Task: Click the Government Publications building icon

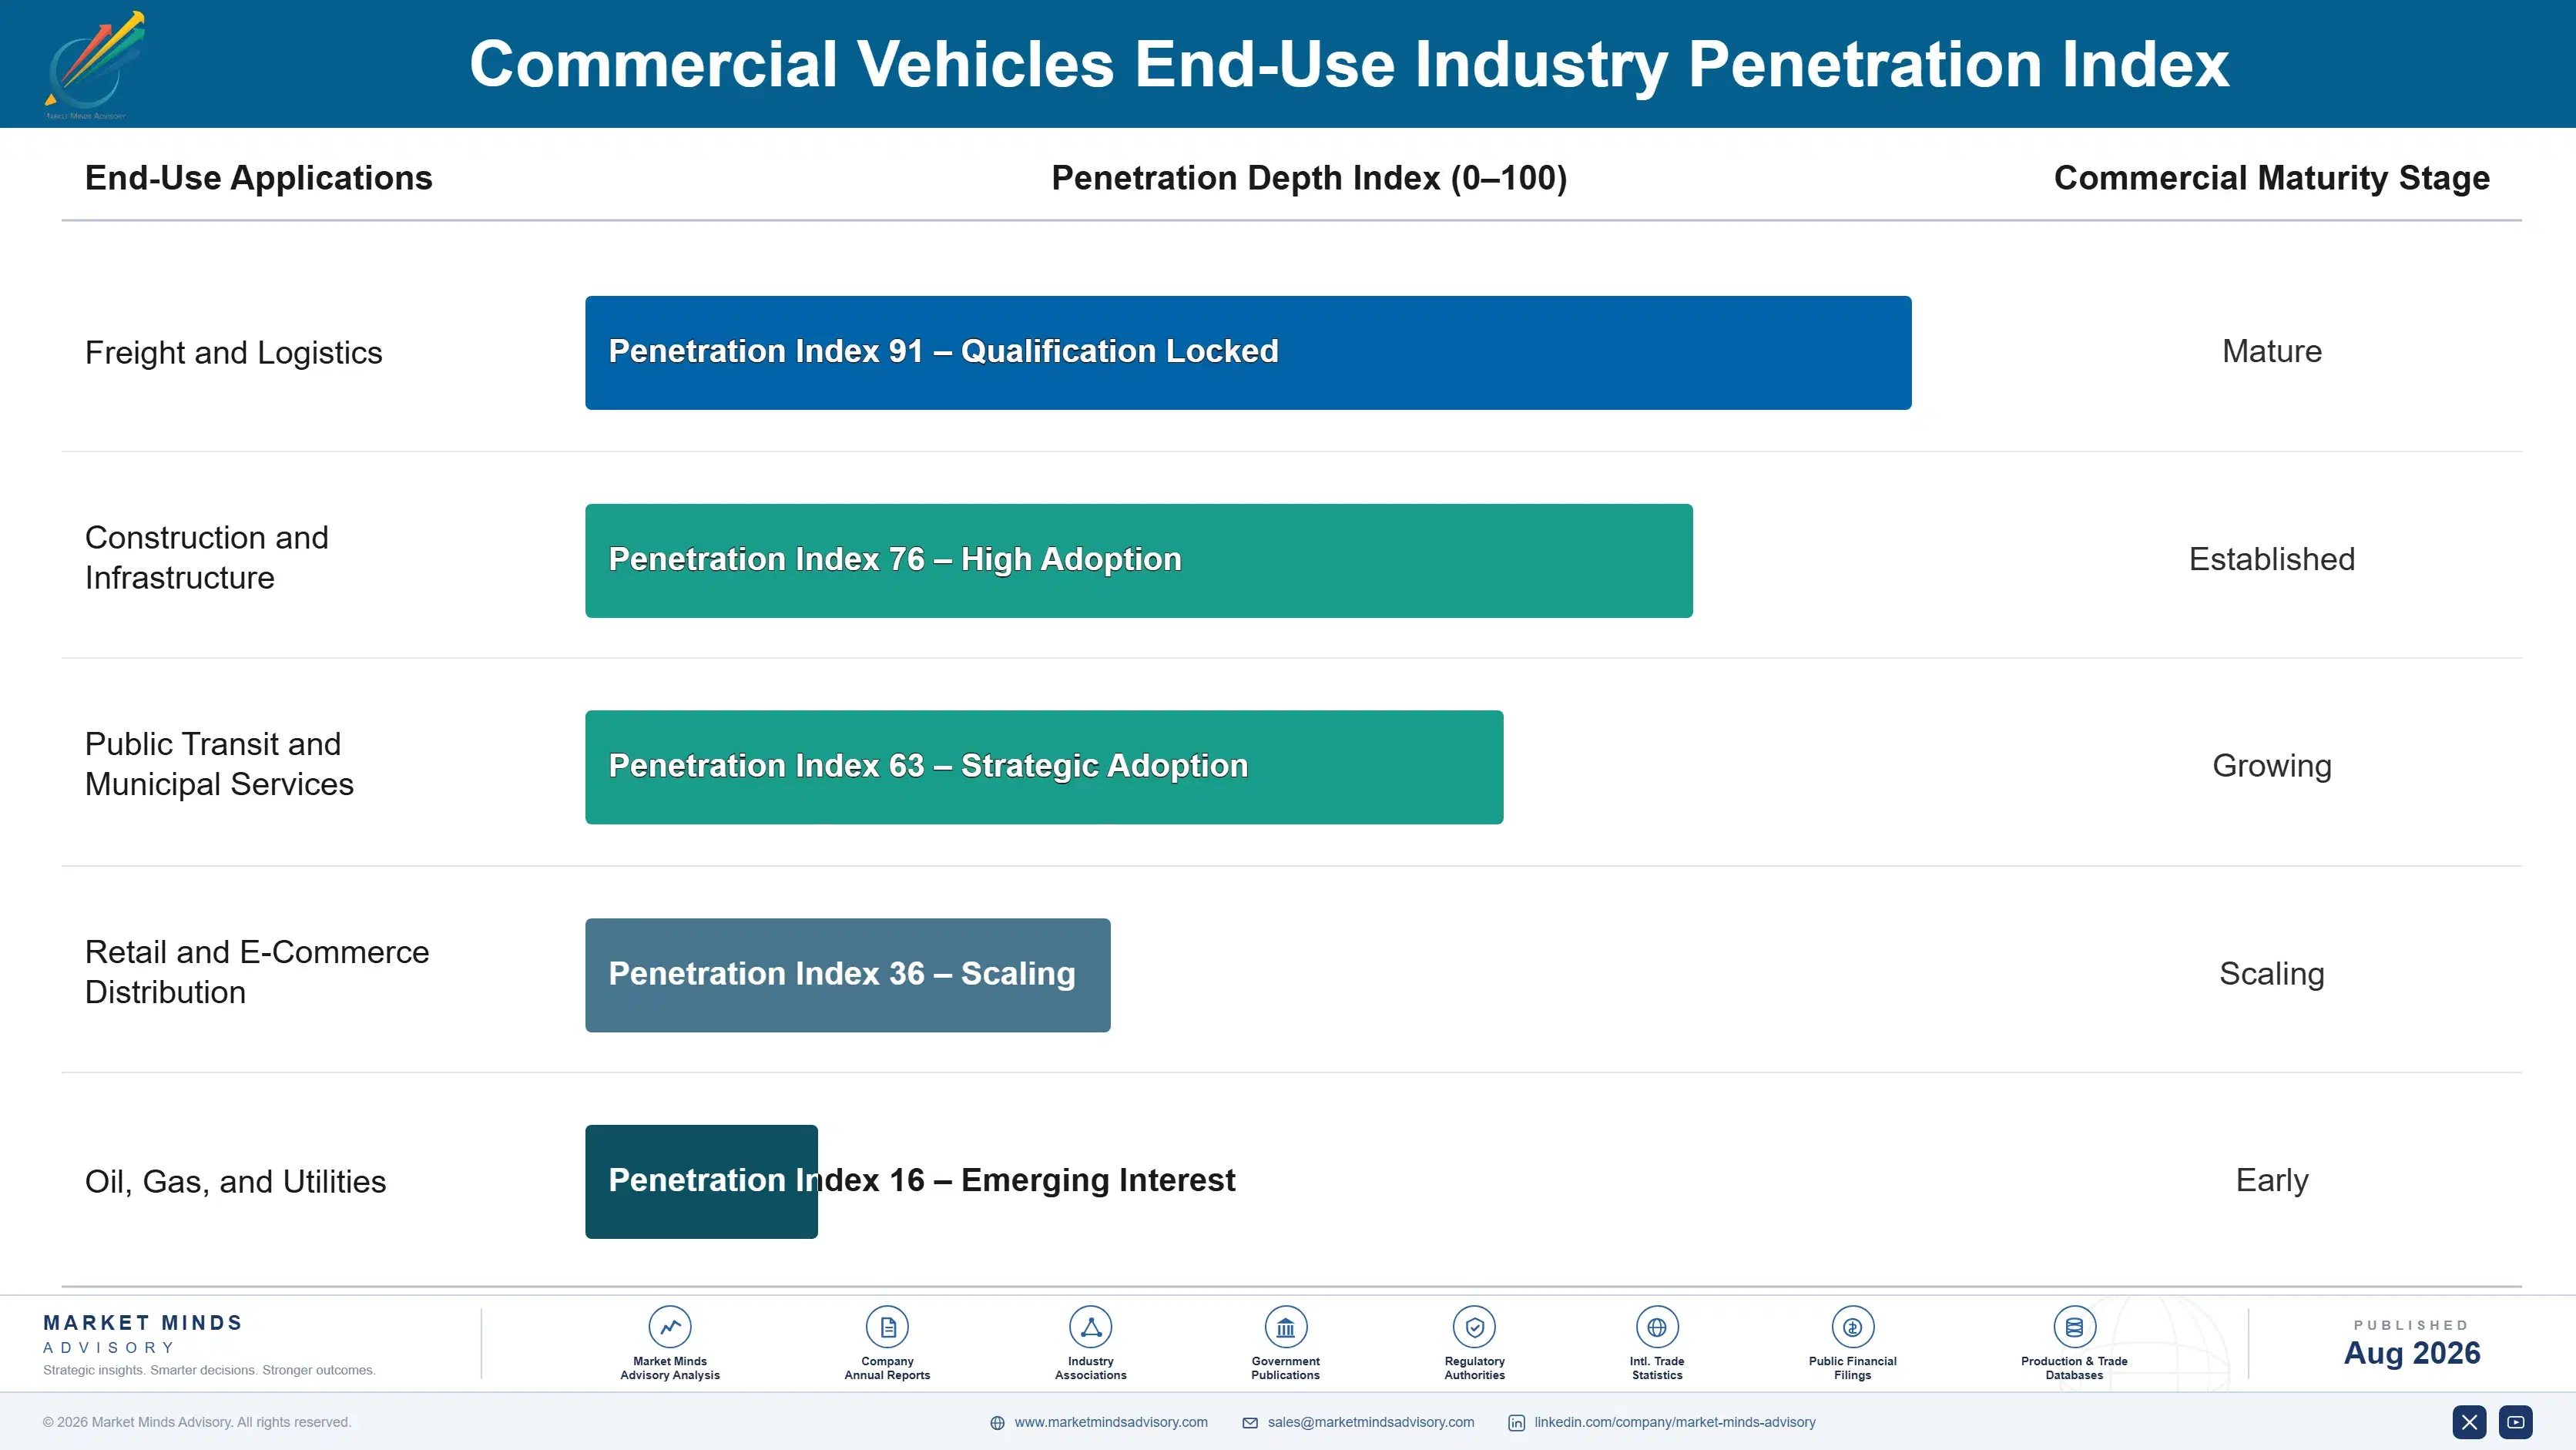Action: pos(1286,1327)
